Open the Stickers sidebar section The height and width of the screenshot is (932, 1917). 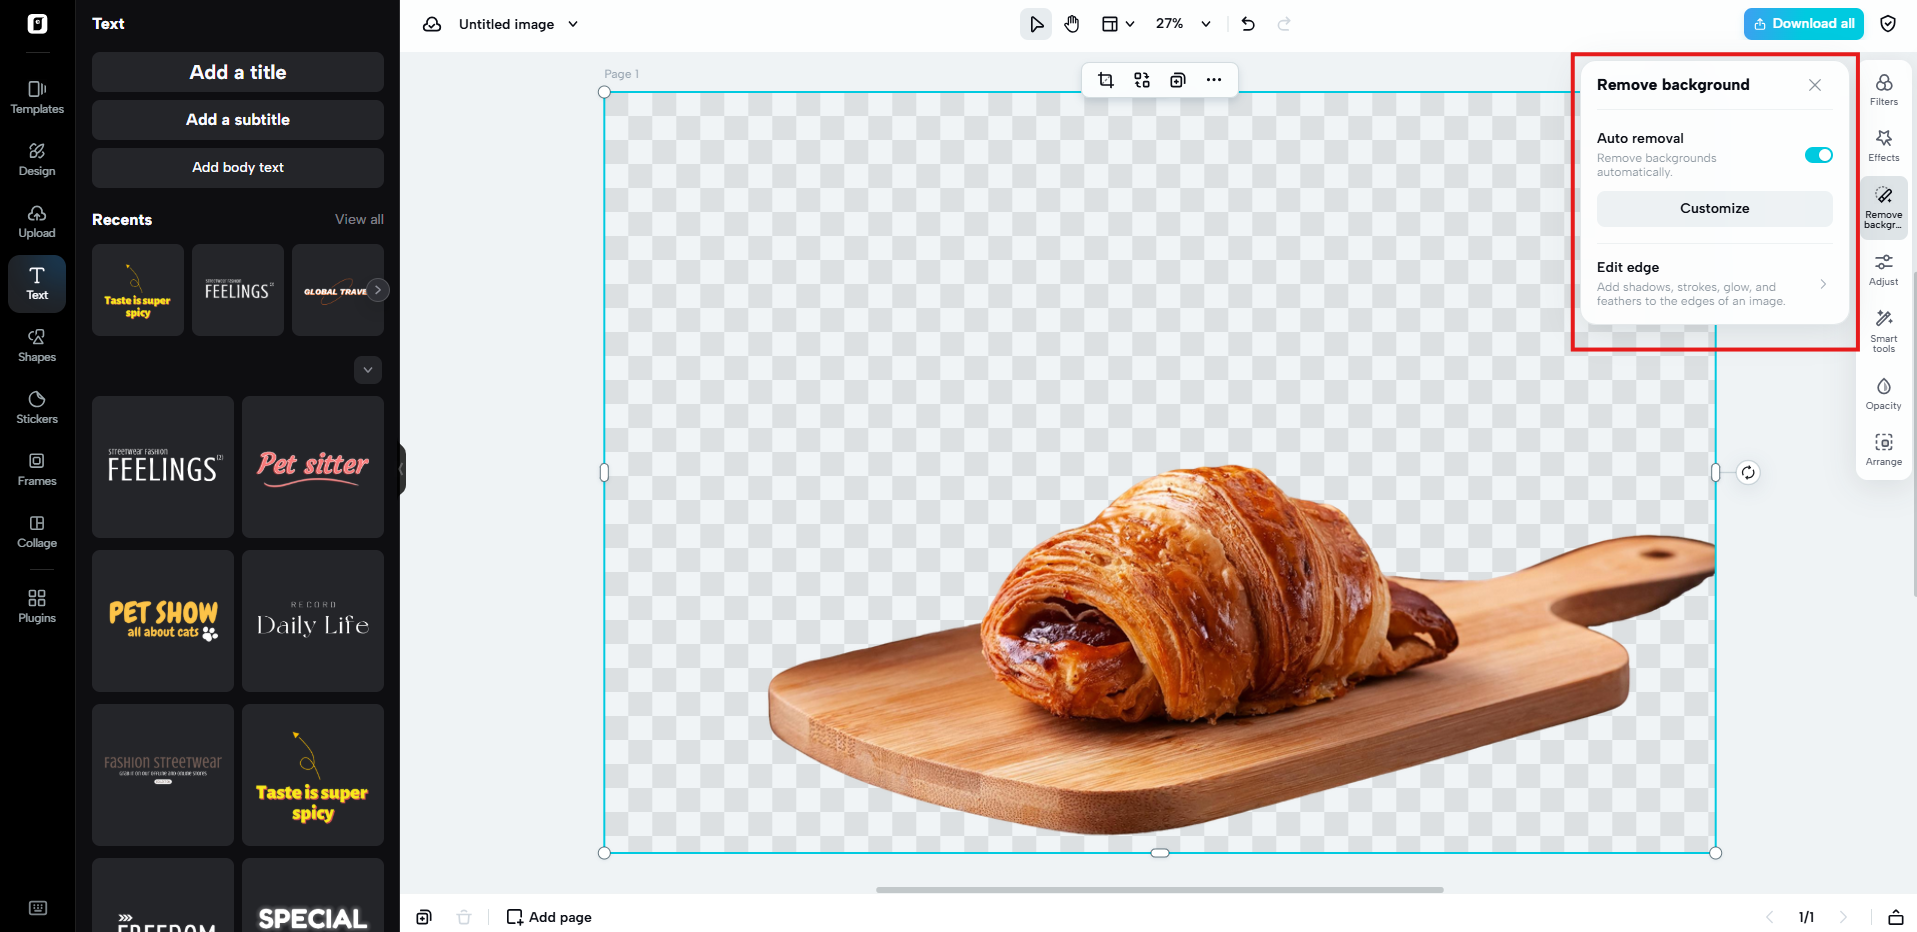pyautogui.click(x=37, y=407)
